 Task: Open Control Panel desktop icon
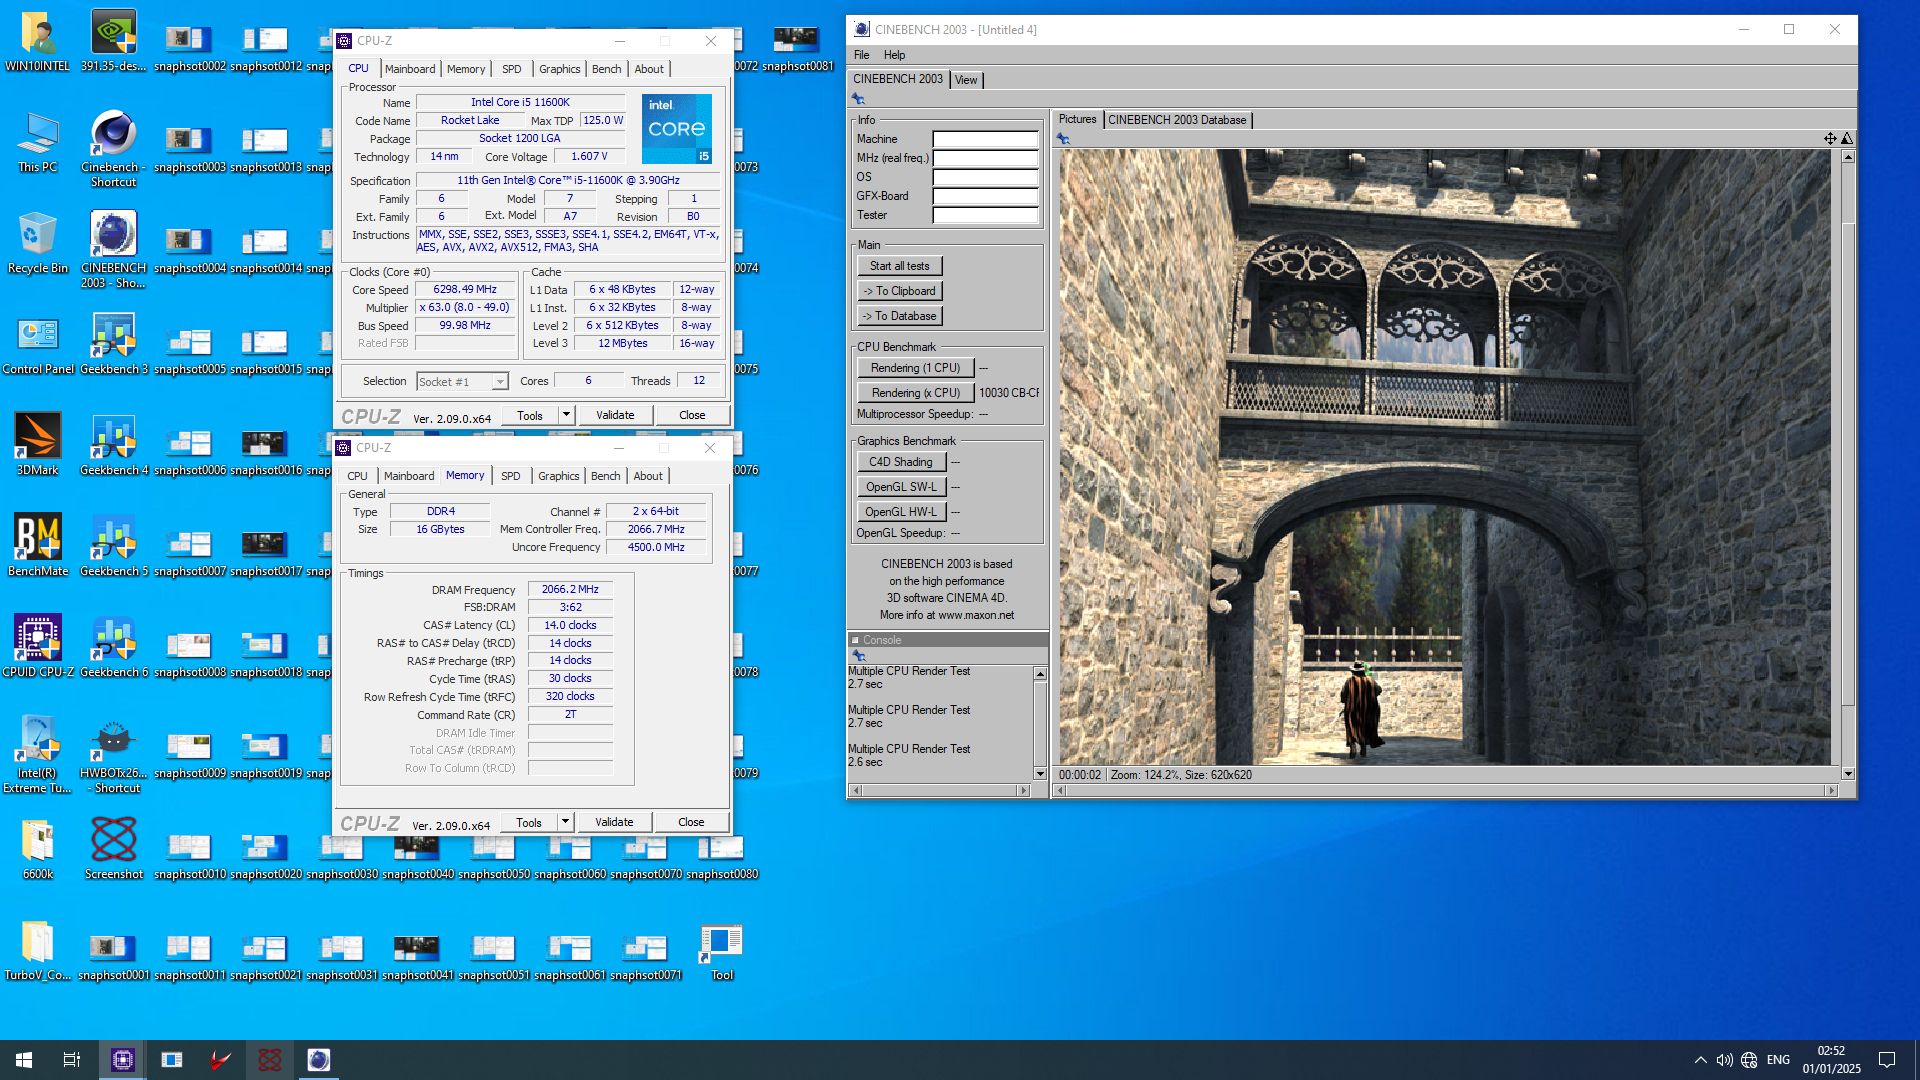[38, 345]
